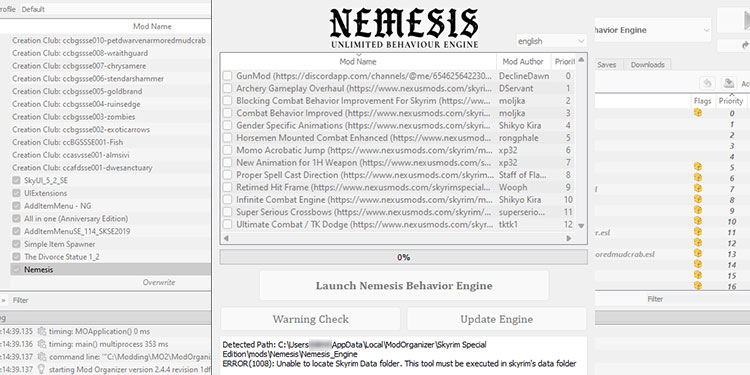Screen dimensions: 750x375
Task: Click the flag icon in plugin priority row 14
Action: (698, 264)
